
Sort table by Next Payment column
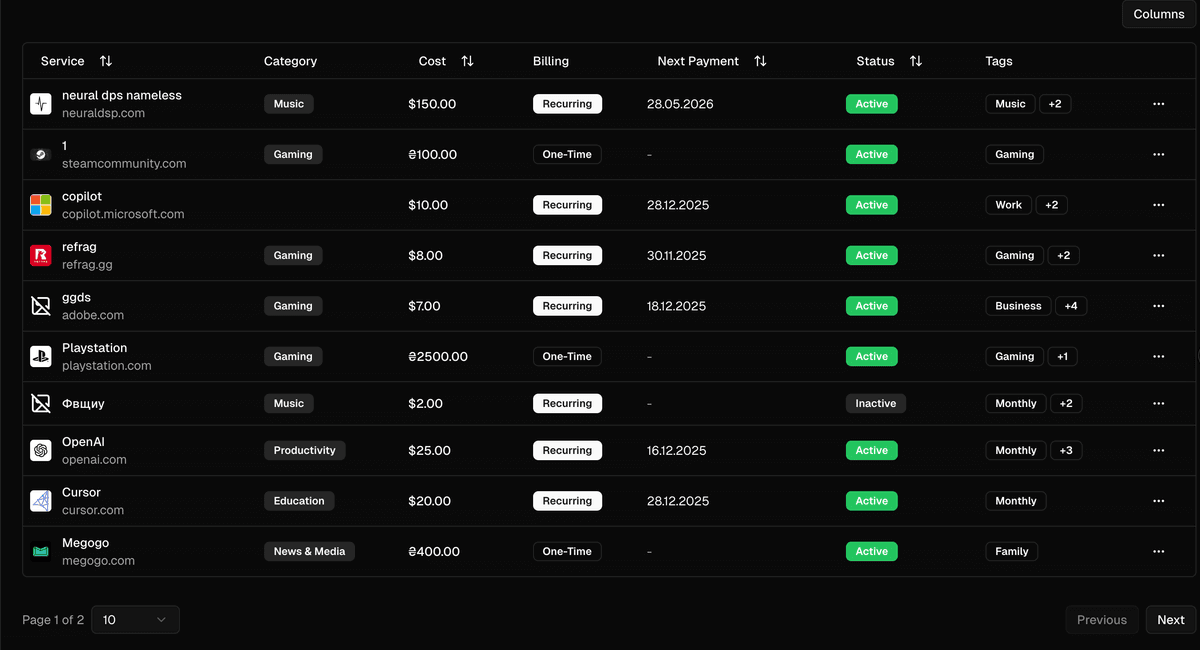[x=760, y=61]
